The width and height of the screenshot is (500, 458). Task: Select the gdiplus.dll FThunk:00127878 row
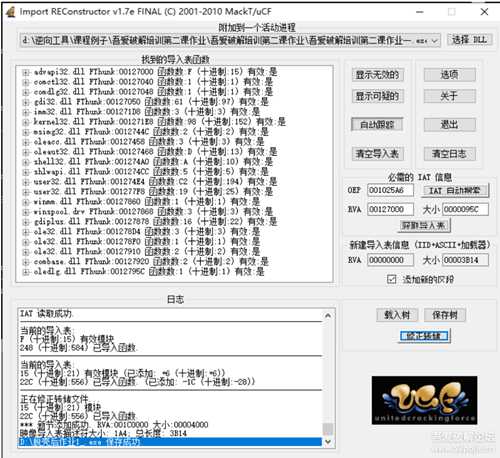coord(155,222)
